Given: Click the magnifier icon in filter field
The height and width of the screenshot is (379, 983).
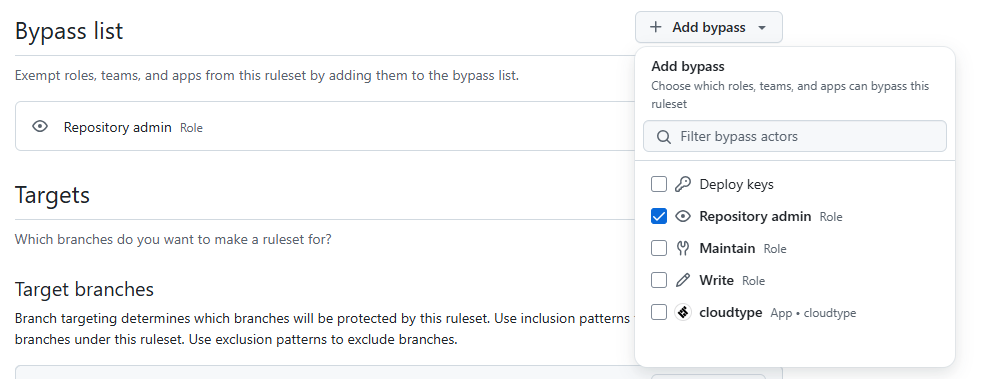Looking at the screenshot, I should click(x=664, y=137).
